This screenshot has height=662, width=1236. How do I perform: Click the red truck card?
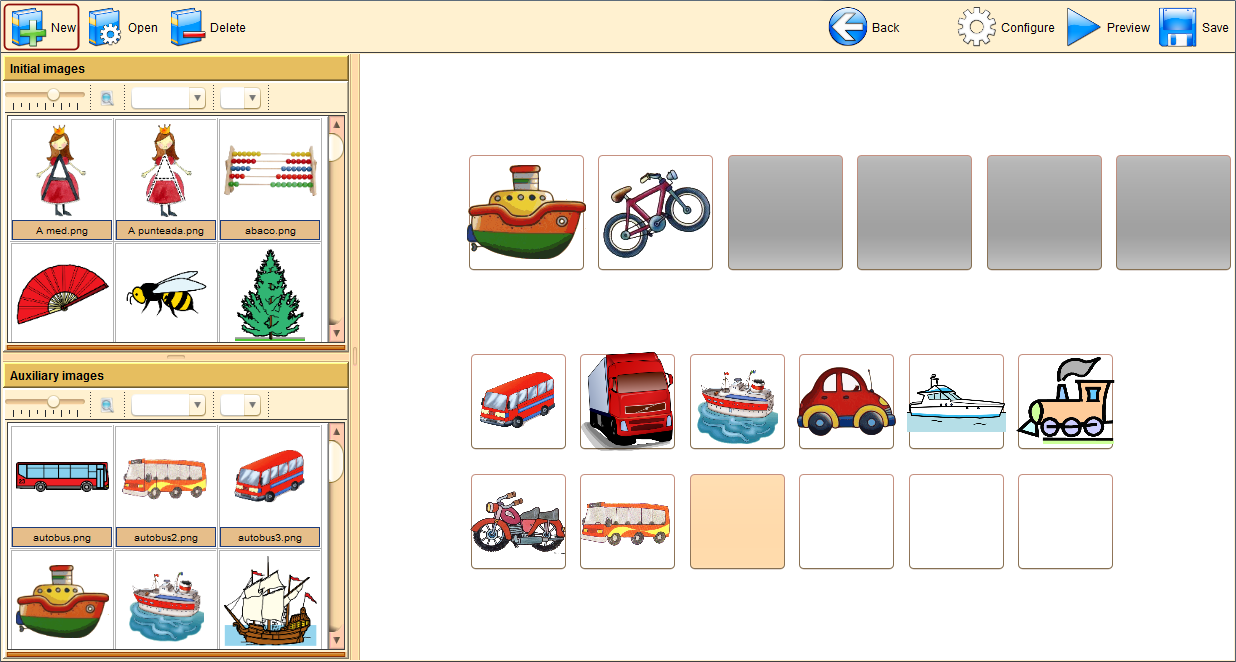(627, 401)
